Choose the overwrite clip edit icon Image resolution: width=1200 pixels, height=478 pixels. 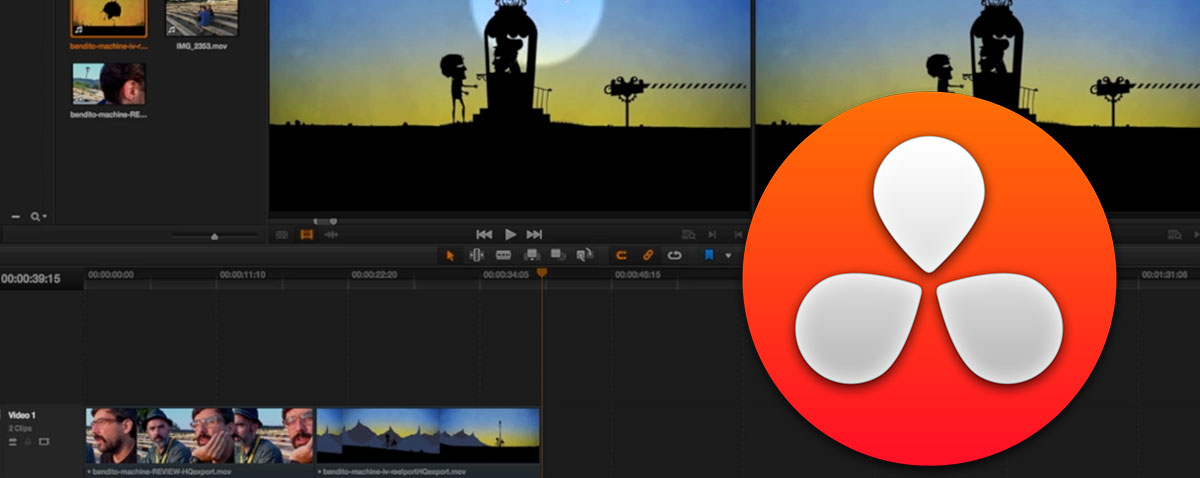(558, 255)
